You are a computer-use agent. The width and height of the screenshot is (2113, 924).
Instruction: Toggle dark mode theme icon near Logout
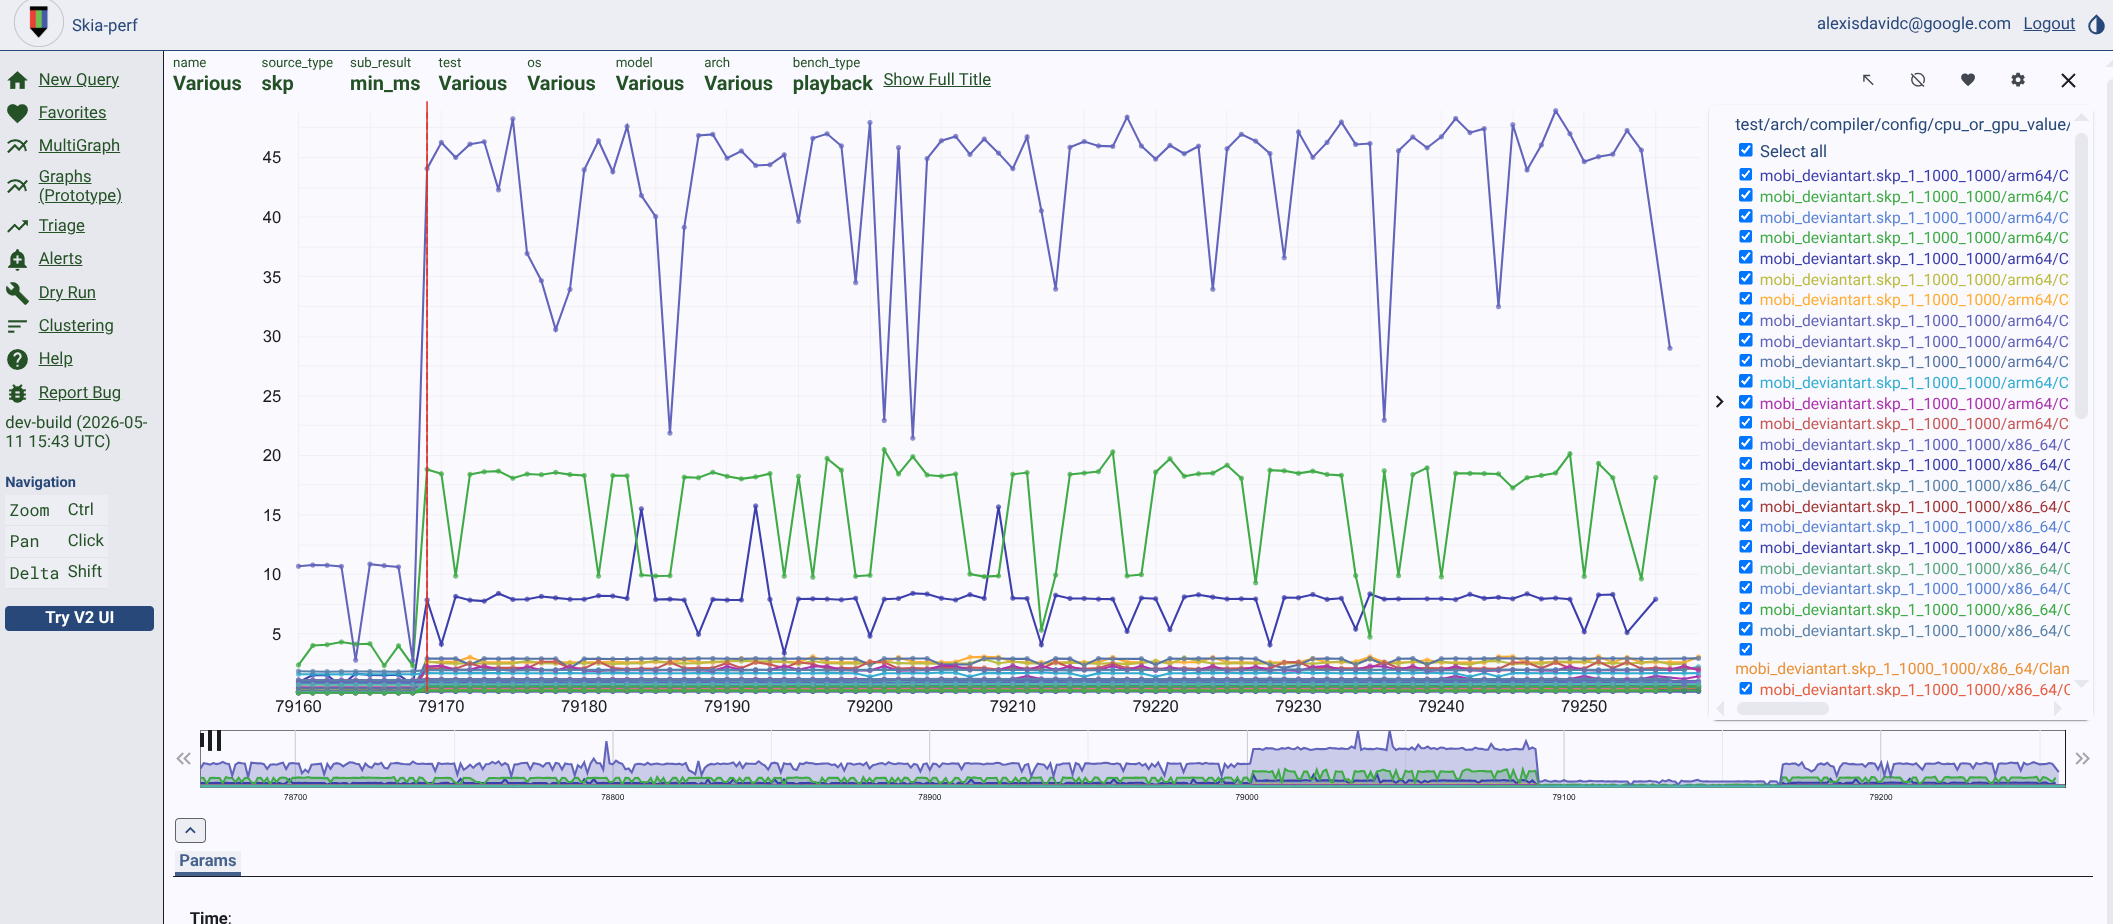(2096, 24)
